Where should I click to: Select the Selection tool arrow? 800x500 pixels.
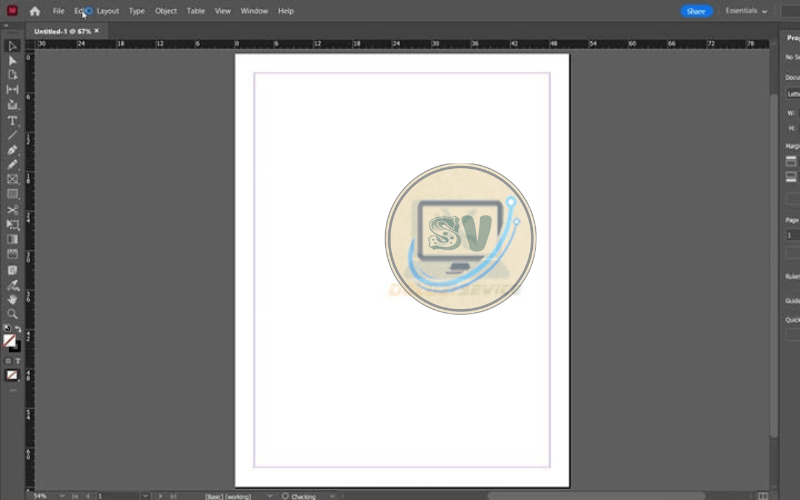(12, 46)
